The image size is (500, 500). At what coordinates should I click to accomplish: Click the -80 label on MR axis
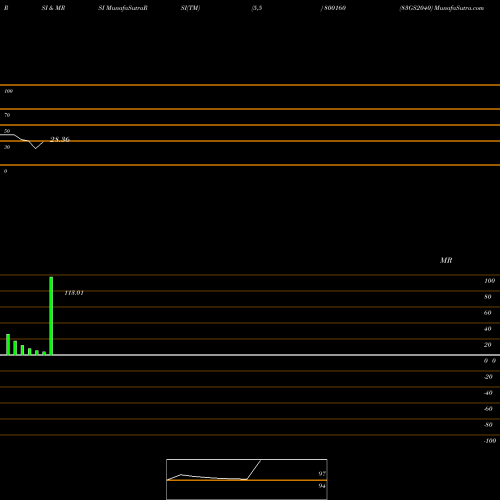[x=488, y=425]
